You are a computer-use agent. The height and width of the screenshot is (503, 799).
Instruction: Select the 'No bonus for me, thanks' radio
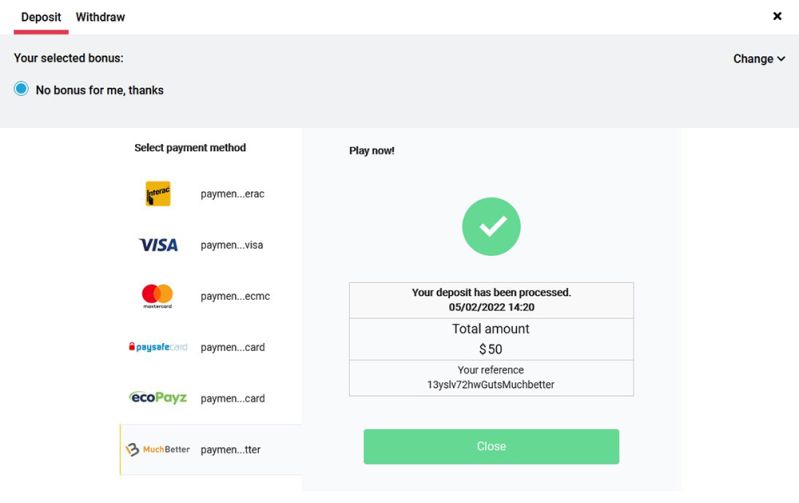(22, 89)
